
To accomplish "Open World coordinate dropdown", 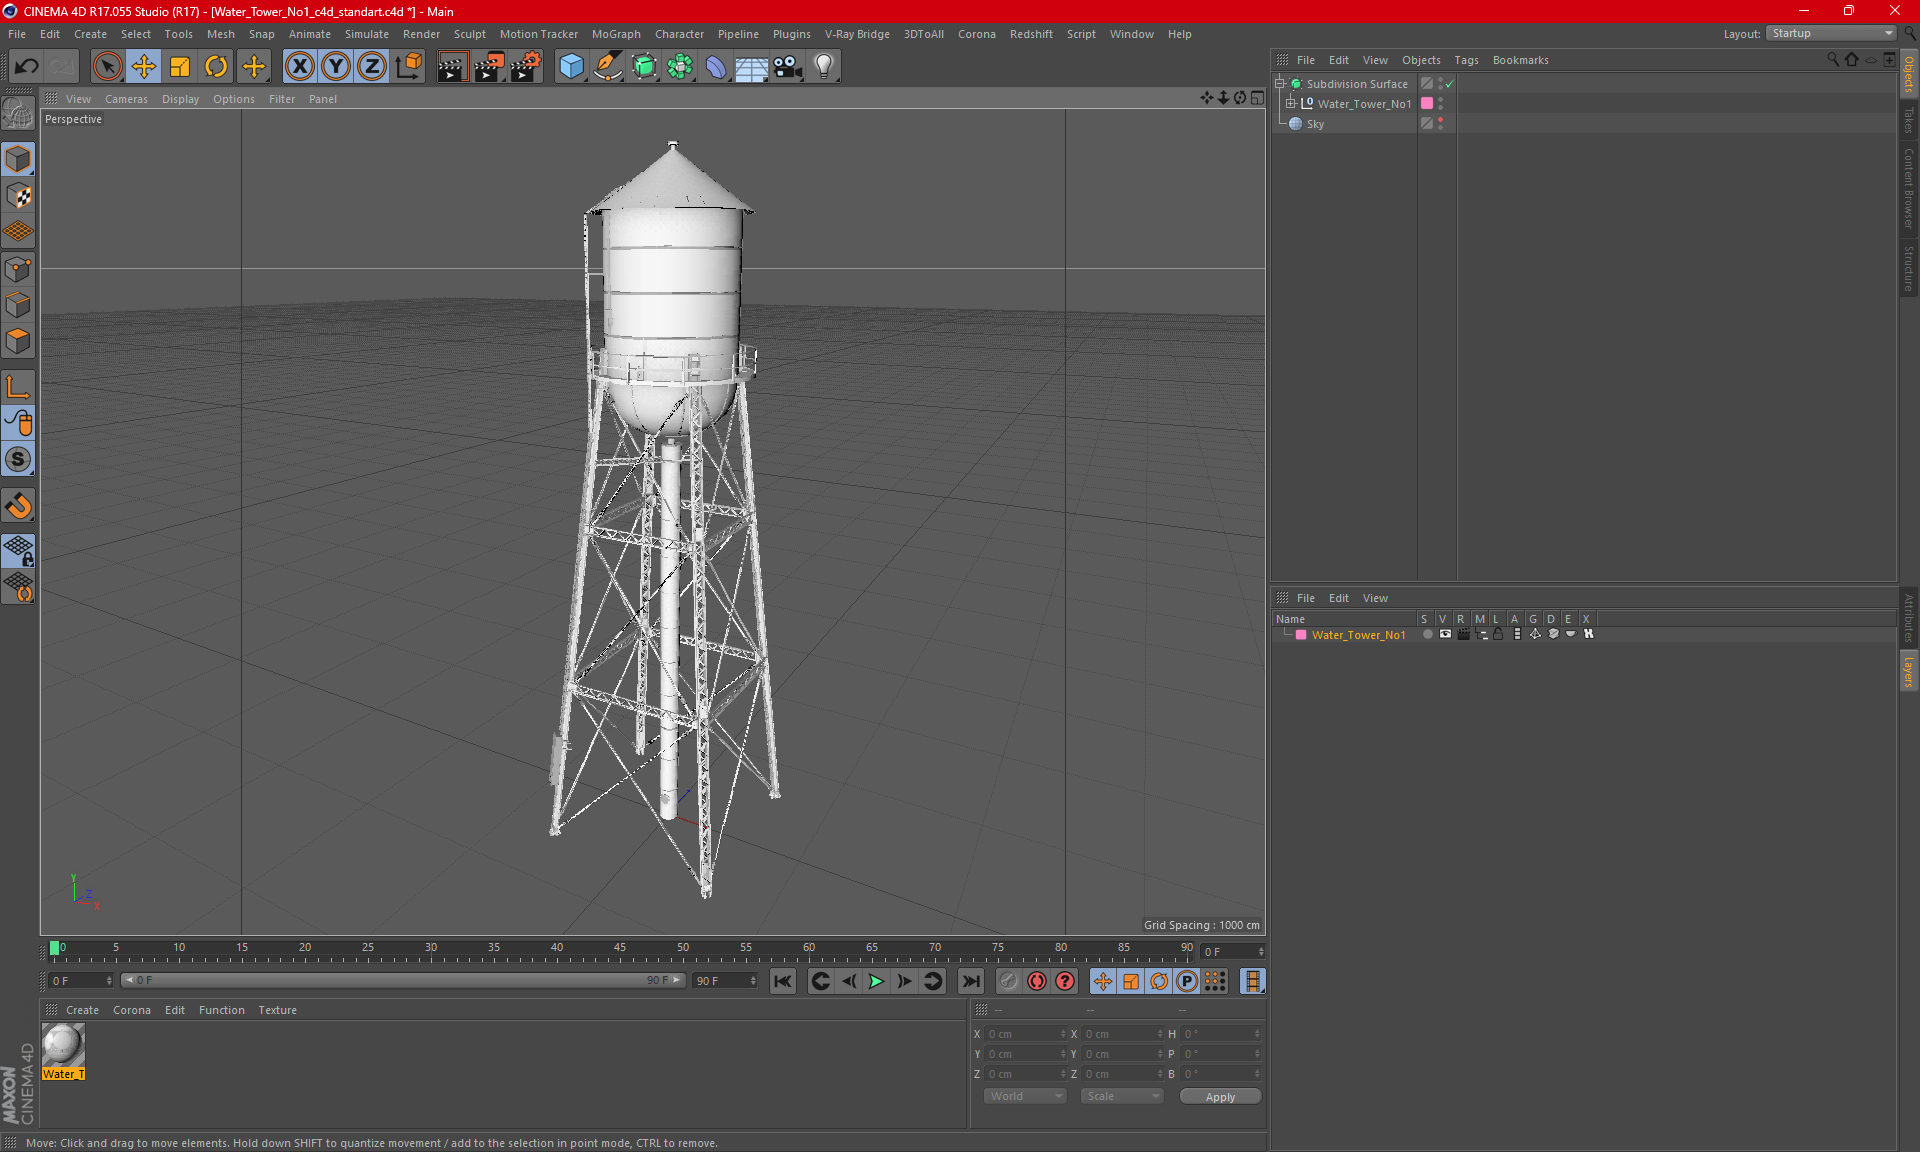I will point(1025,1096).
